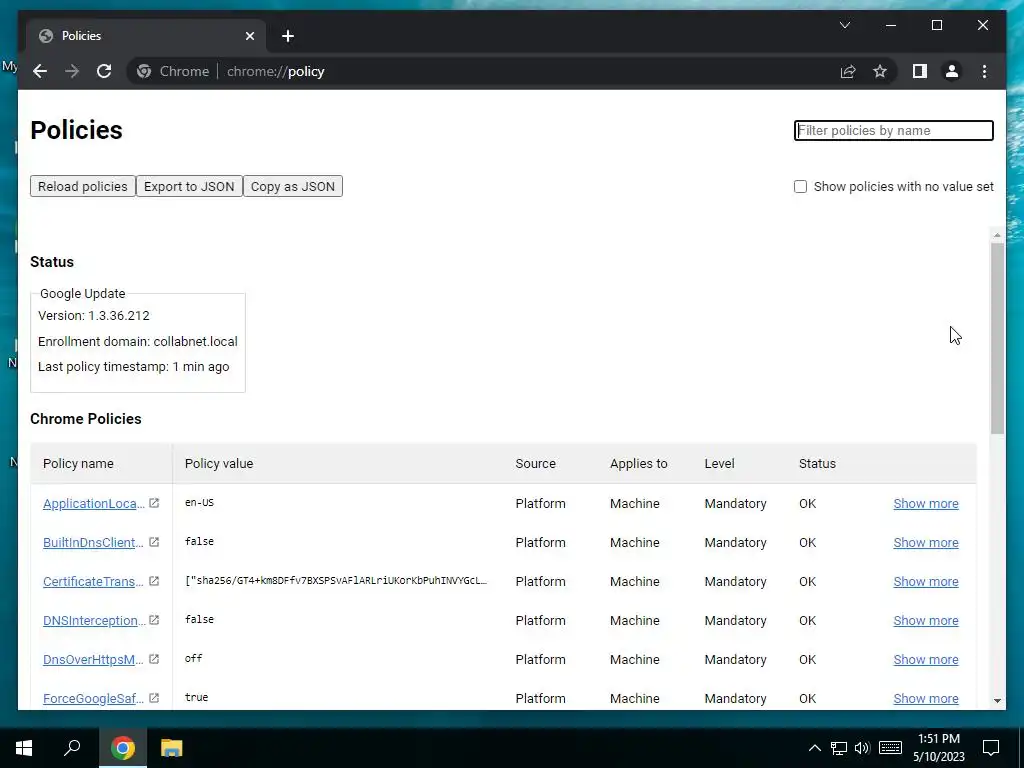Click the forward navigation arrow
This screenshot has height=768, width=1024.
(72, 71)
